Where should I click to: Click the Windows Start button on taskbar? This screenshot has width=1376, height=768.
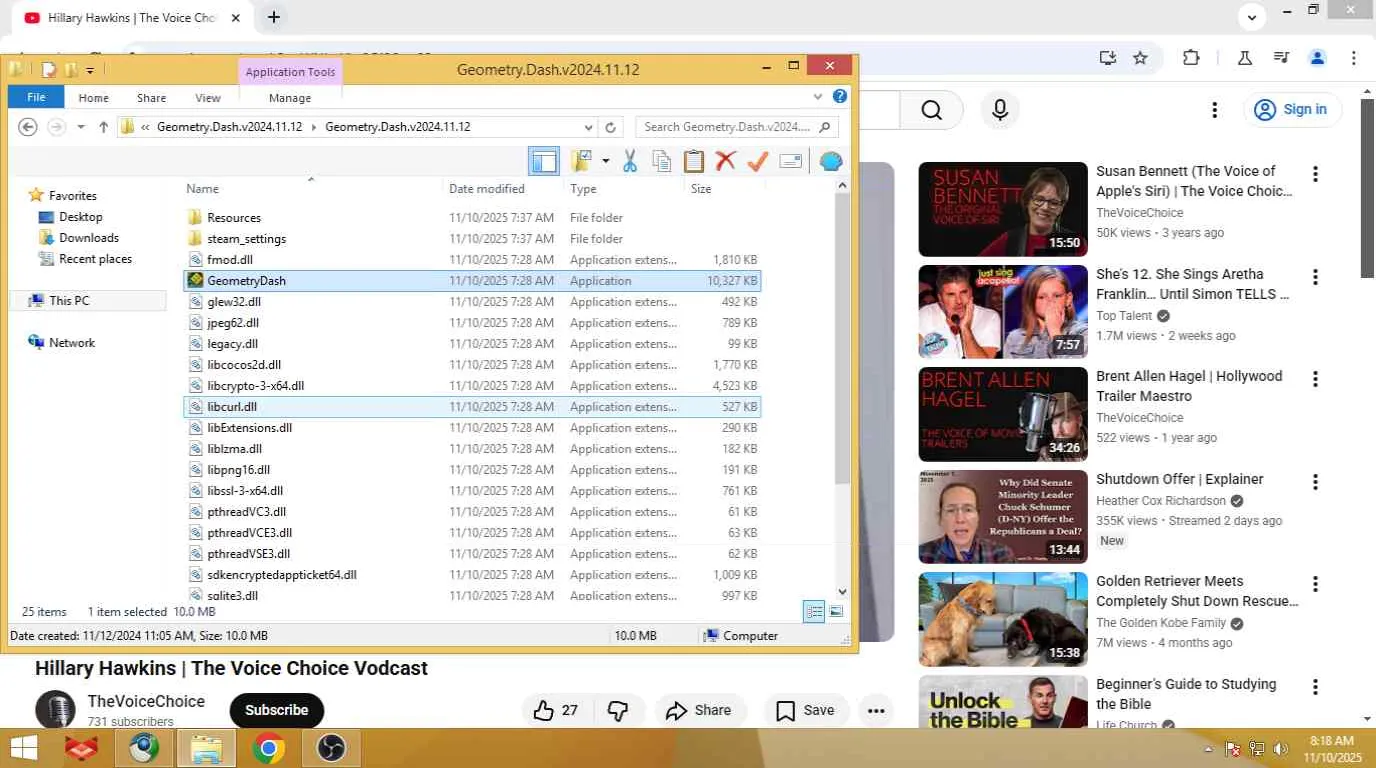coord(23,747)
